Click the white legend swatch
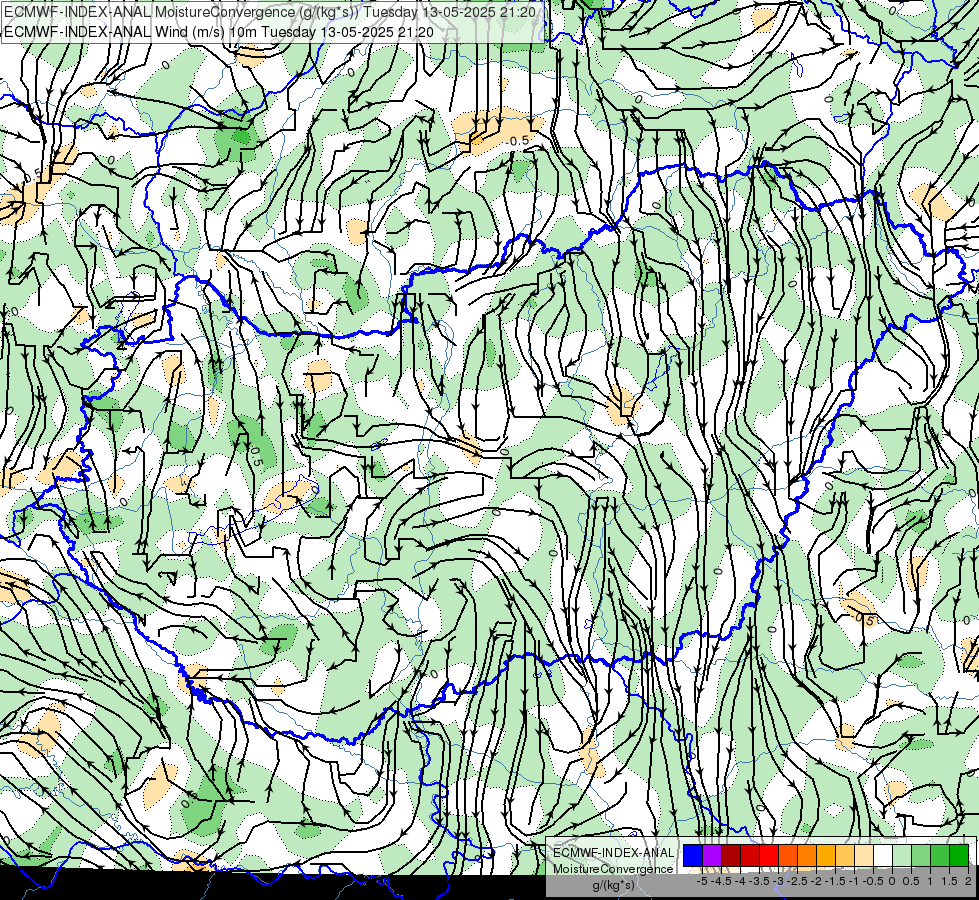Screen dimensions: 979x900 click(882, 856)
